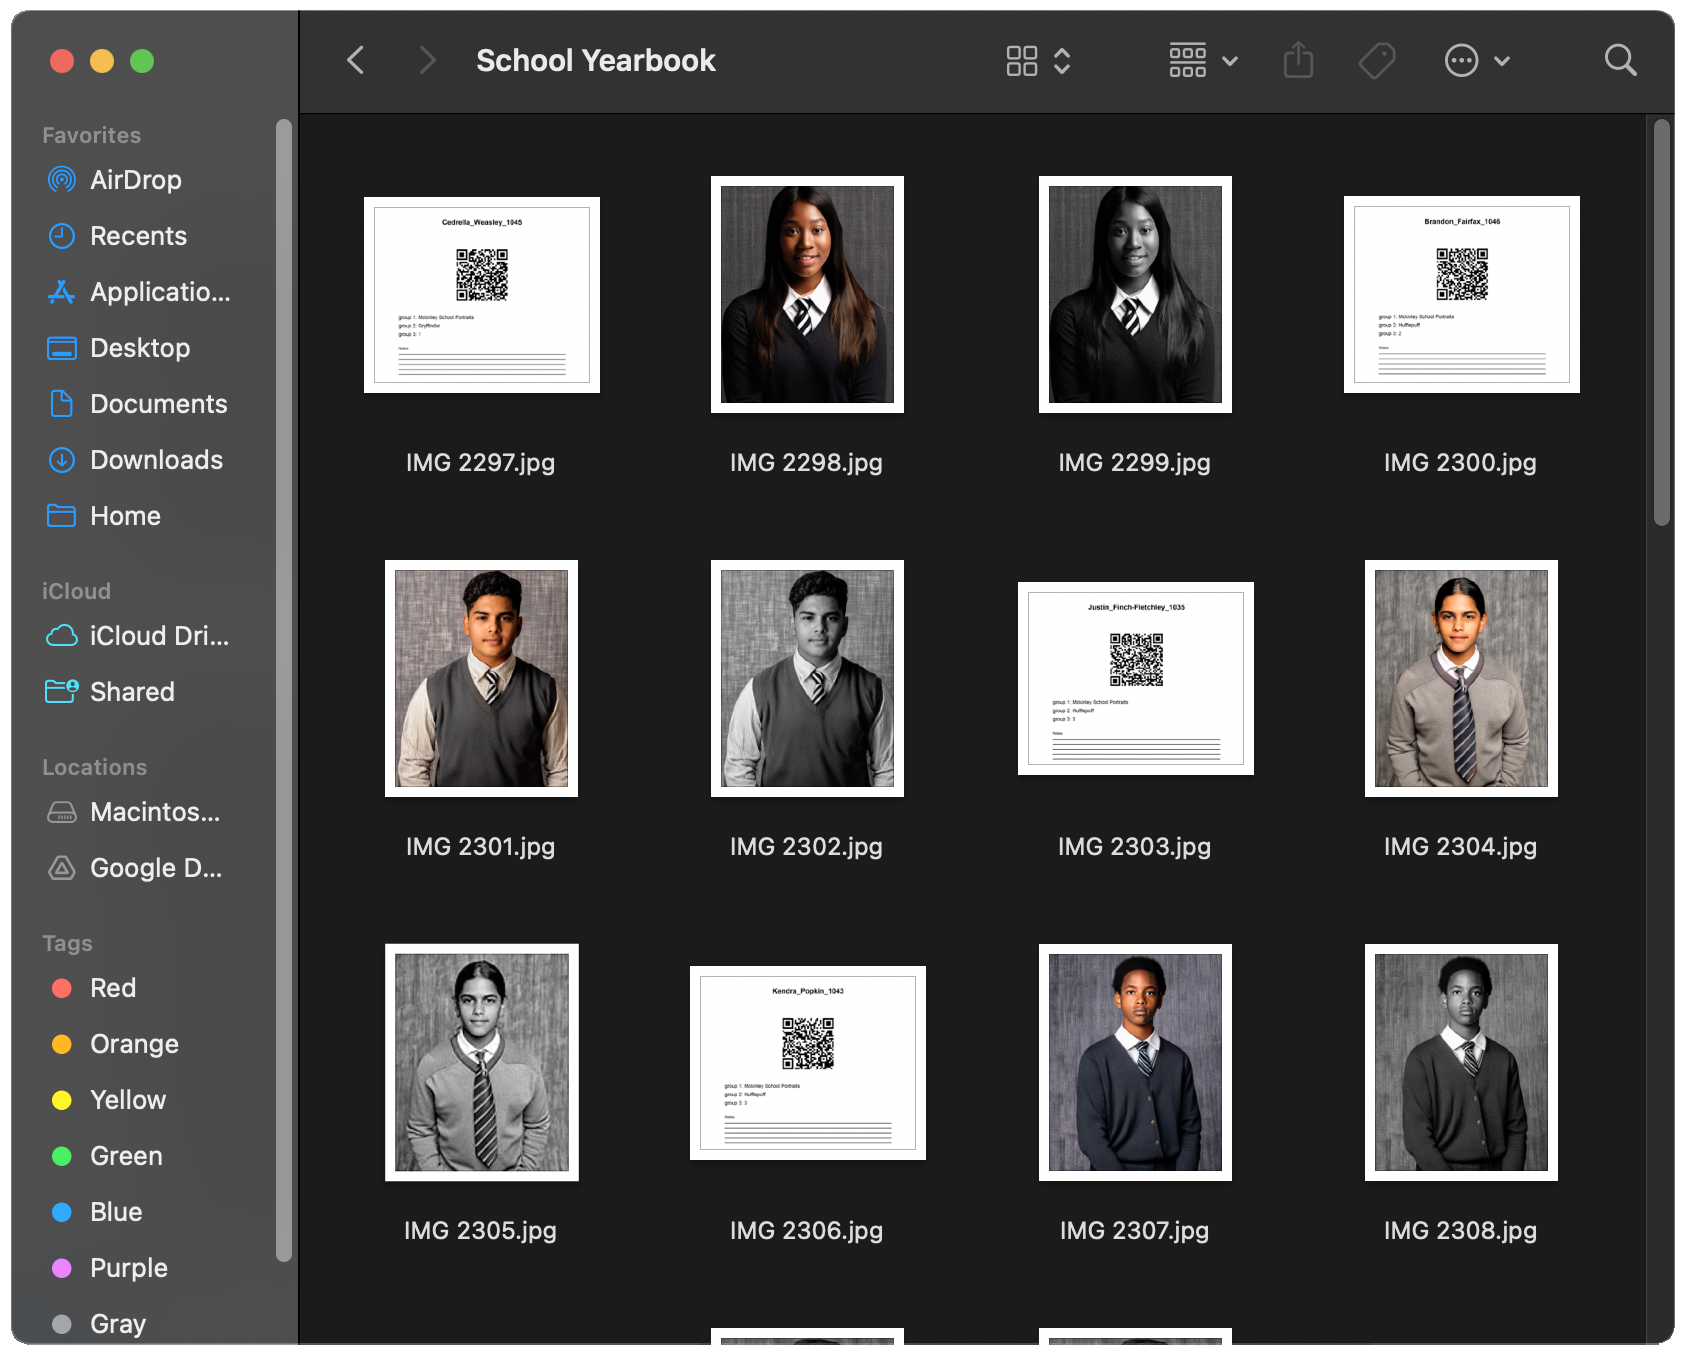
Task: Select the IMG 2302.jpg thumbnail
Action: pyautogui.click(x=807, y=679)
